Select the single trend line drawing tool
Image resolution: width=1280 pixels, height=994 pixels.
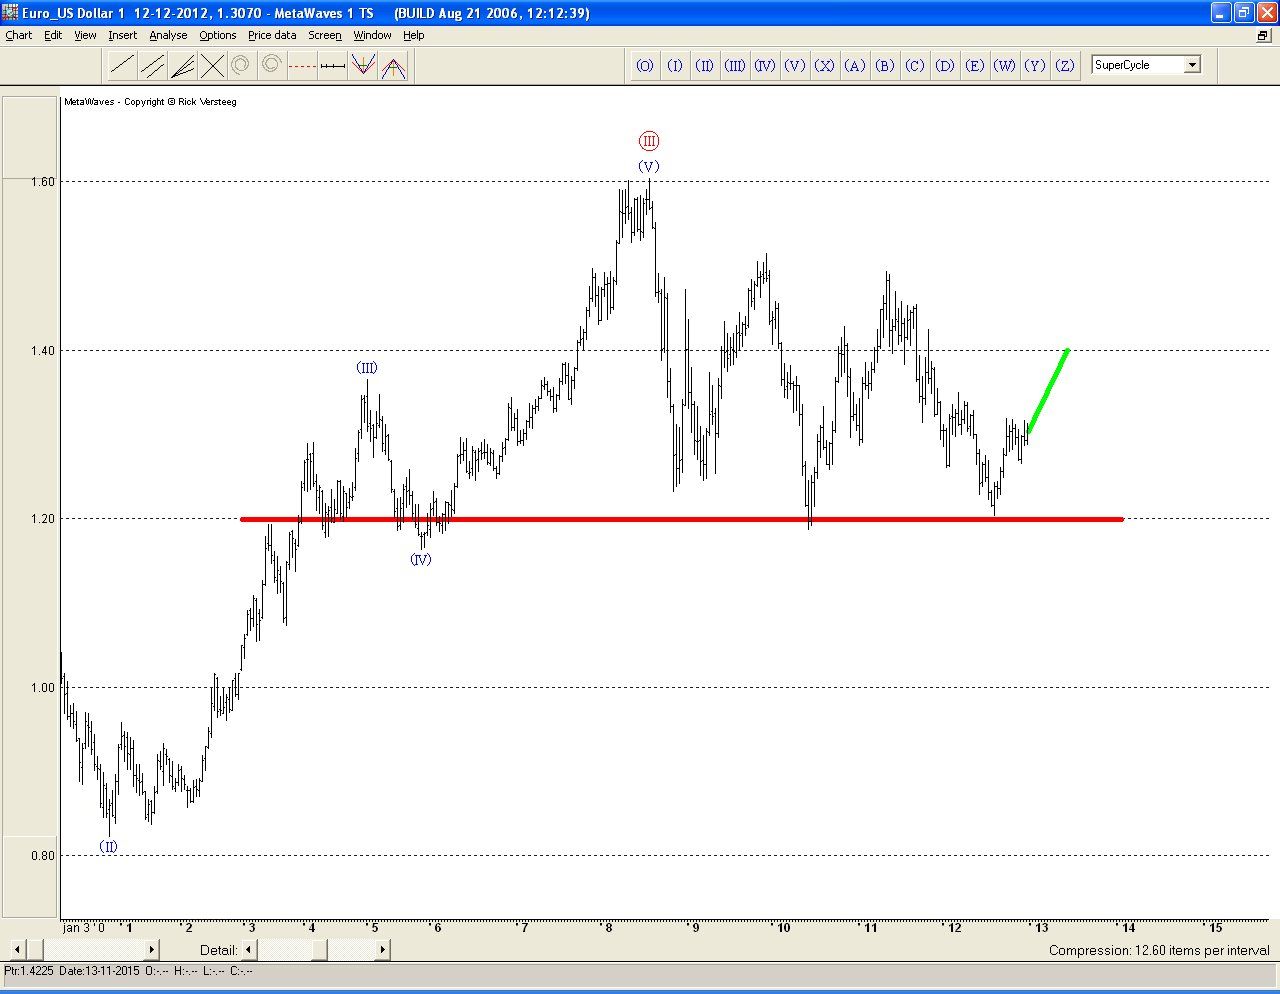pos(122,66)
